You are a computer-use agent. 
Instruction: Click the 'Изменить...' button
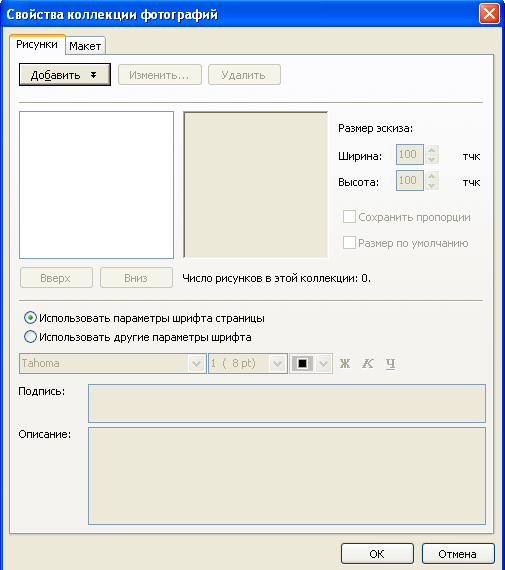(160, 75)
